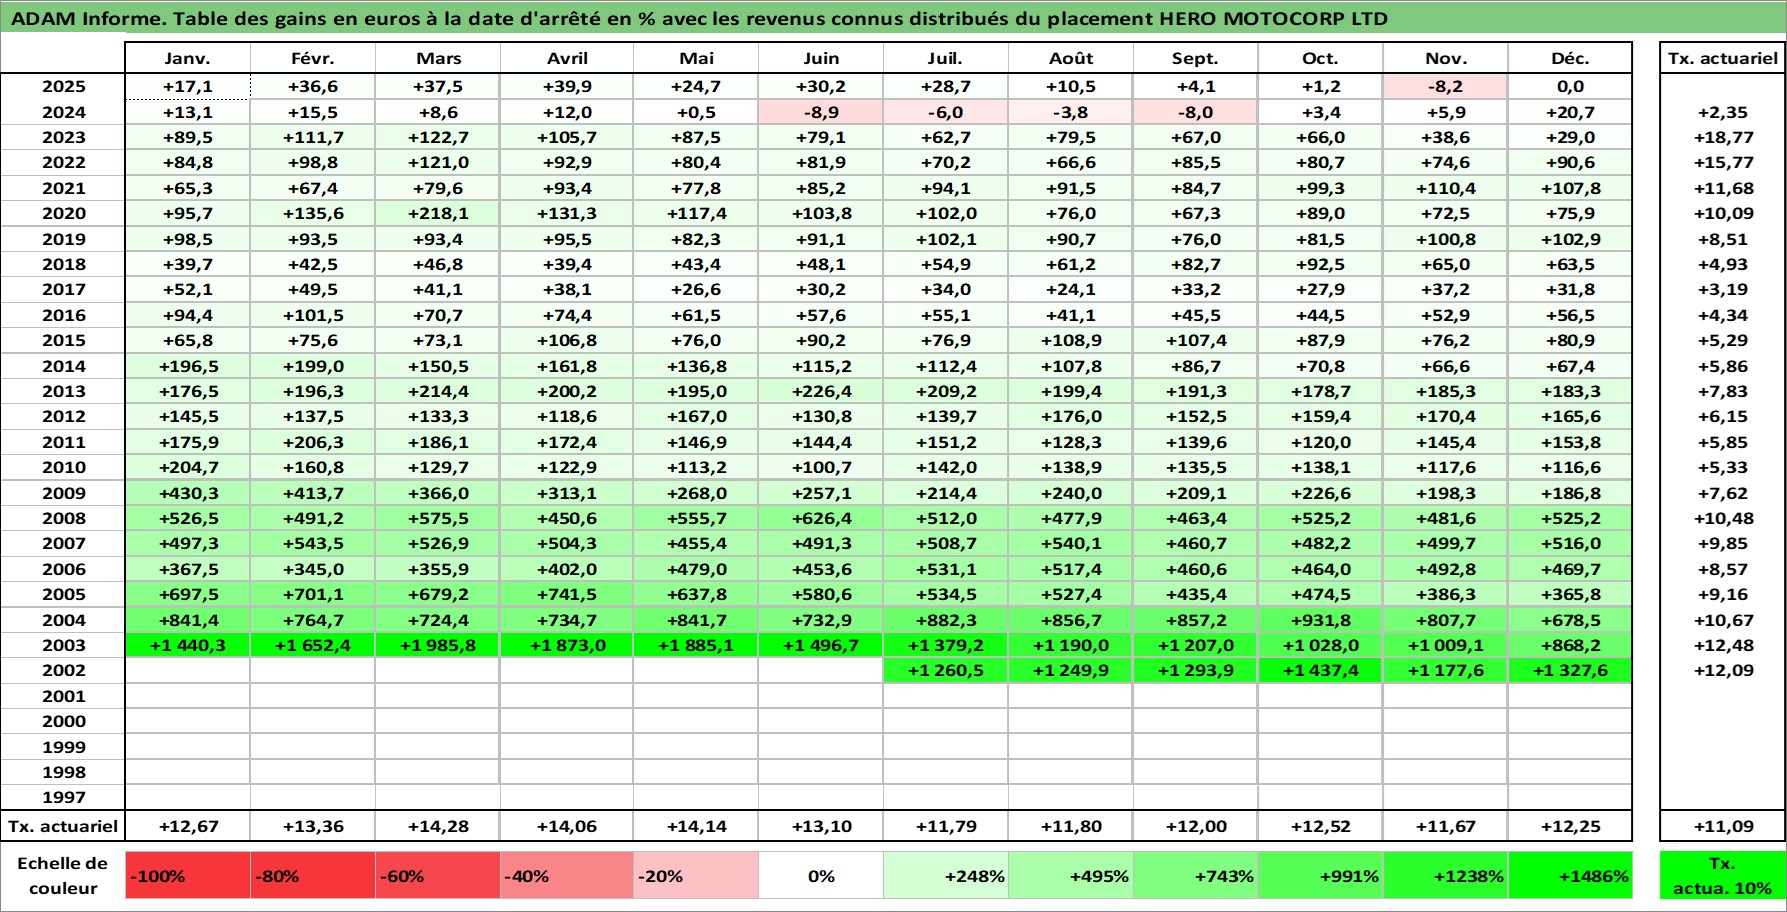Image resolution: width=1787 pixels, height=912 pixels.
Task: Click the +199,0 cell in Févr. 2014
Action: tap(313, 366)
